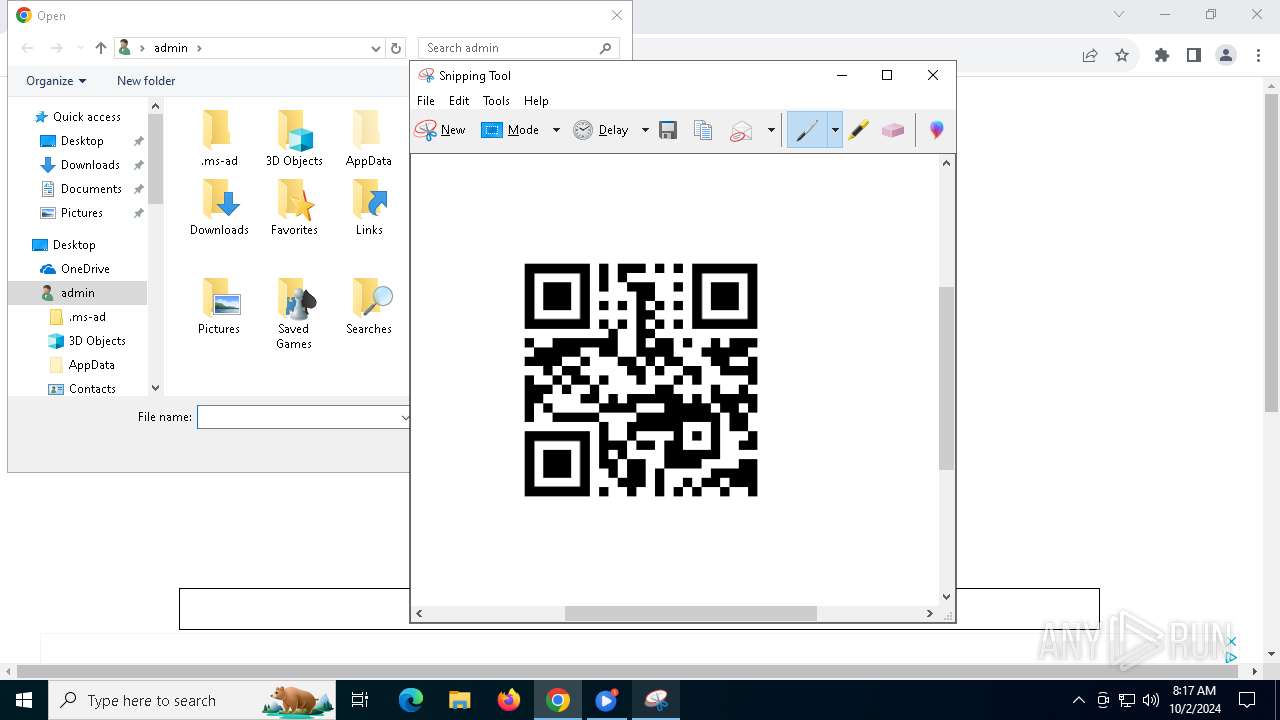Open 3D Objects folder in file list
This screenshot has width=1280, height=720.
click(x=294, y=138)
